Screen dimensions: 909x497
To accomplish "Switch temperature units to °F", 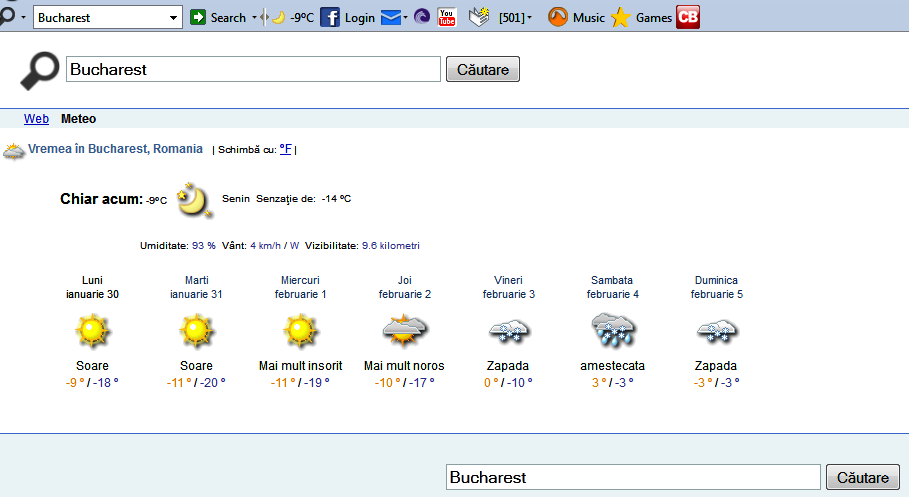I will pyautogui.click(x=285, y=149).
